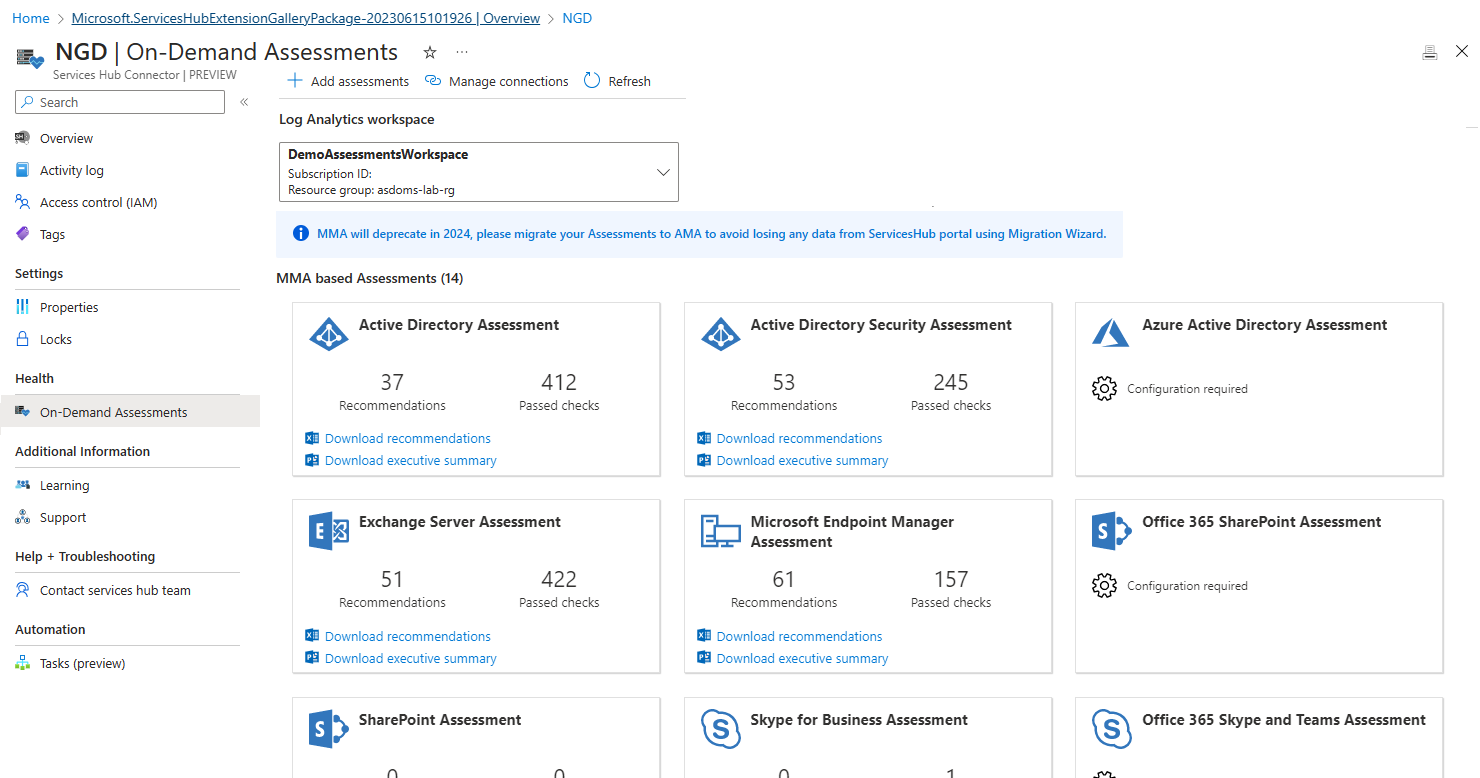Click the gear on the Azure Active Directory card
1480x778 pixels.
[x=1104, y=389]
